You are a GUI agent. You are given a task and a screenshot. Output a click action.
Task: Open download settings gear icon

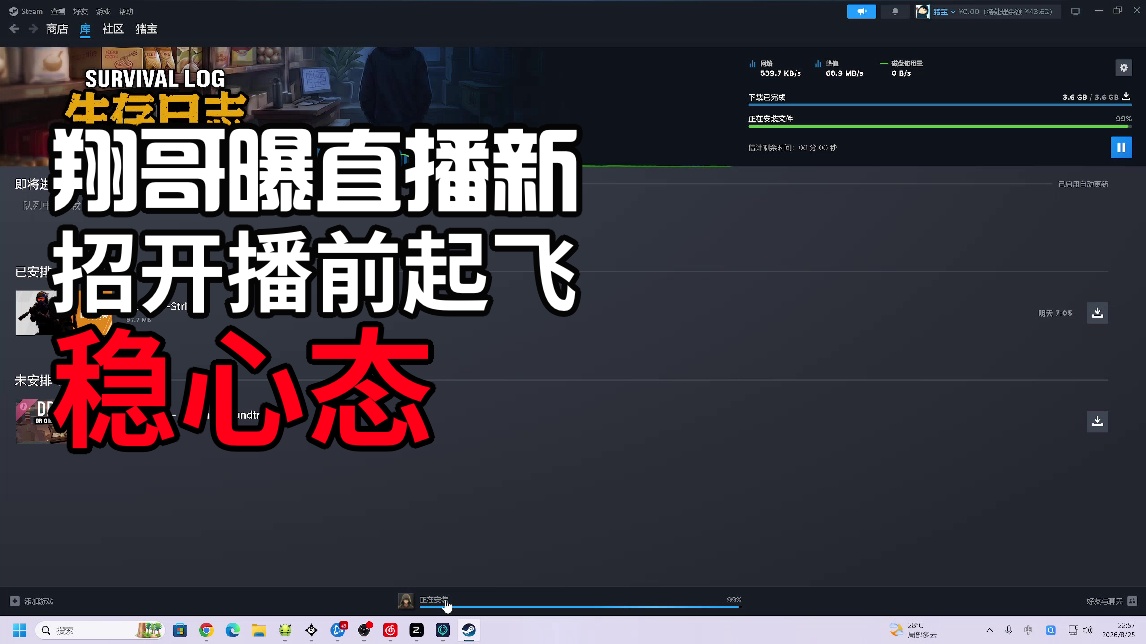coord(1123,68)
